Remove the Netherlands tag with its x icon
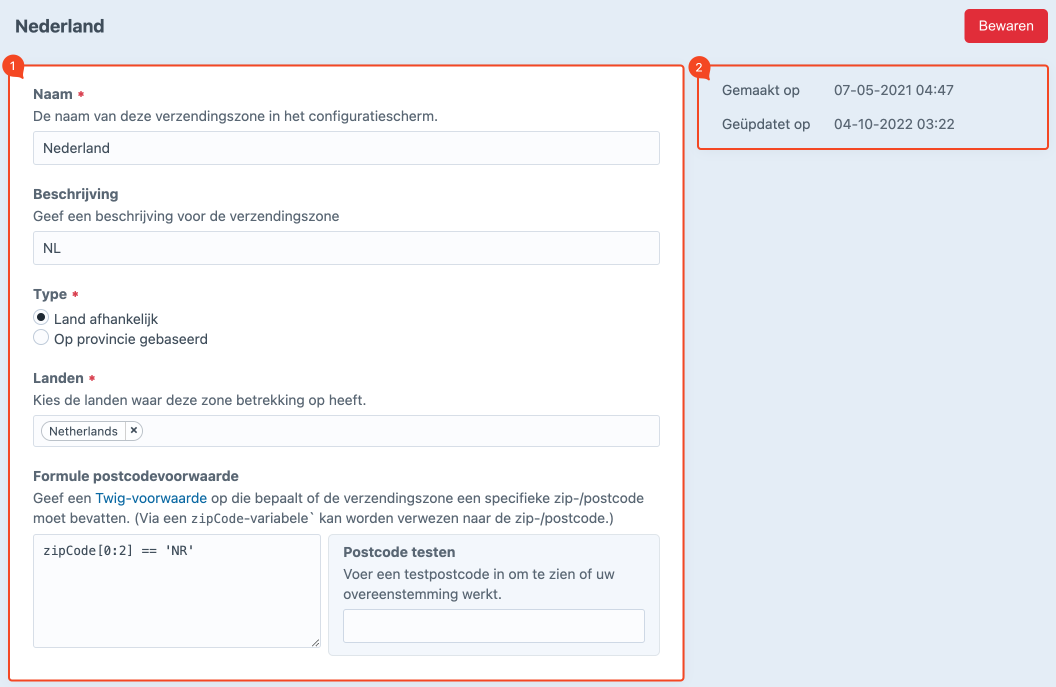Viewport: 1056px width, 687px height. pos(134,431)
